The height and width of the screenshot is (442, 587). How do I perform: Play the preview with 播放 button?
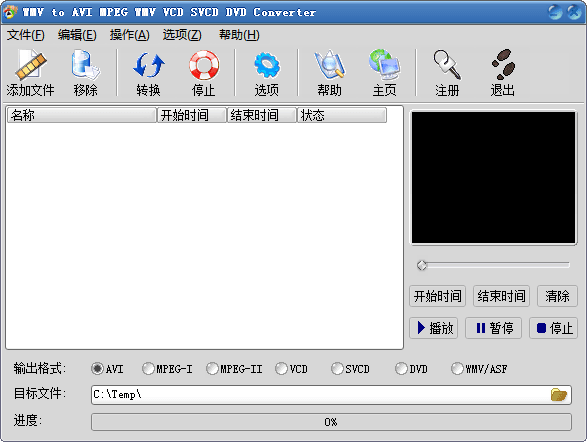pos(434,328)
